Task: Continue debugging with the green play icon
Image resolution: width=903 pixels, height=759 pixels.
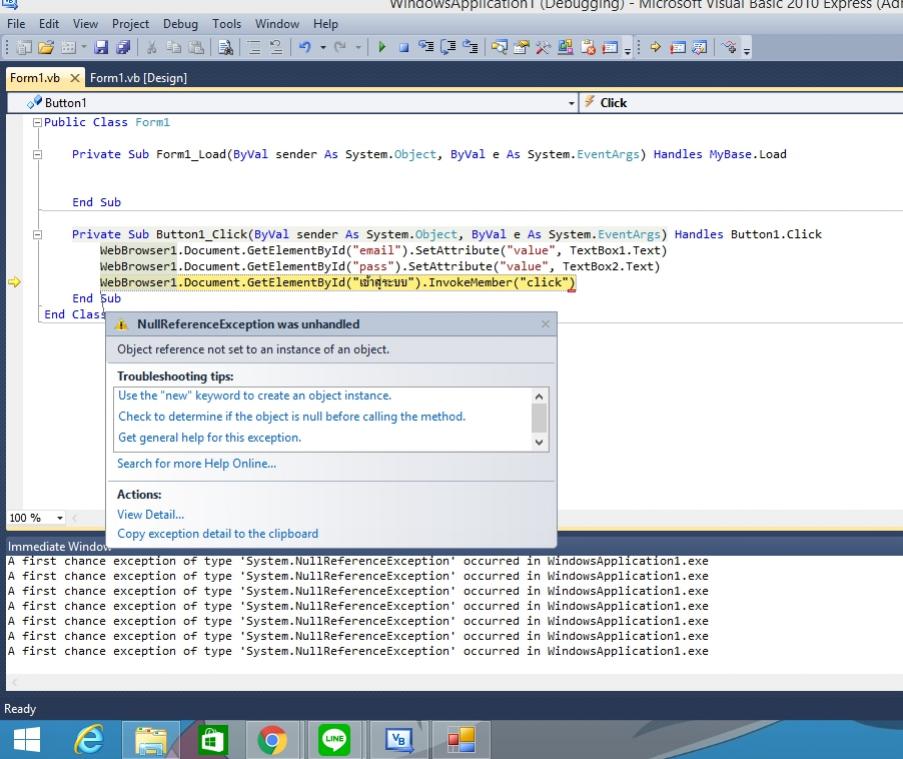Action: click(381, 47)
